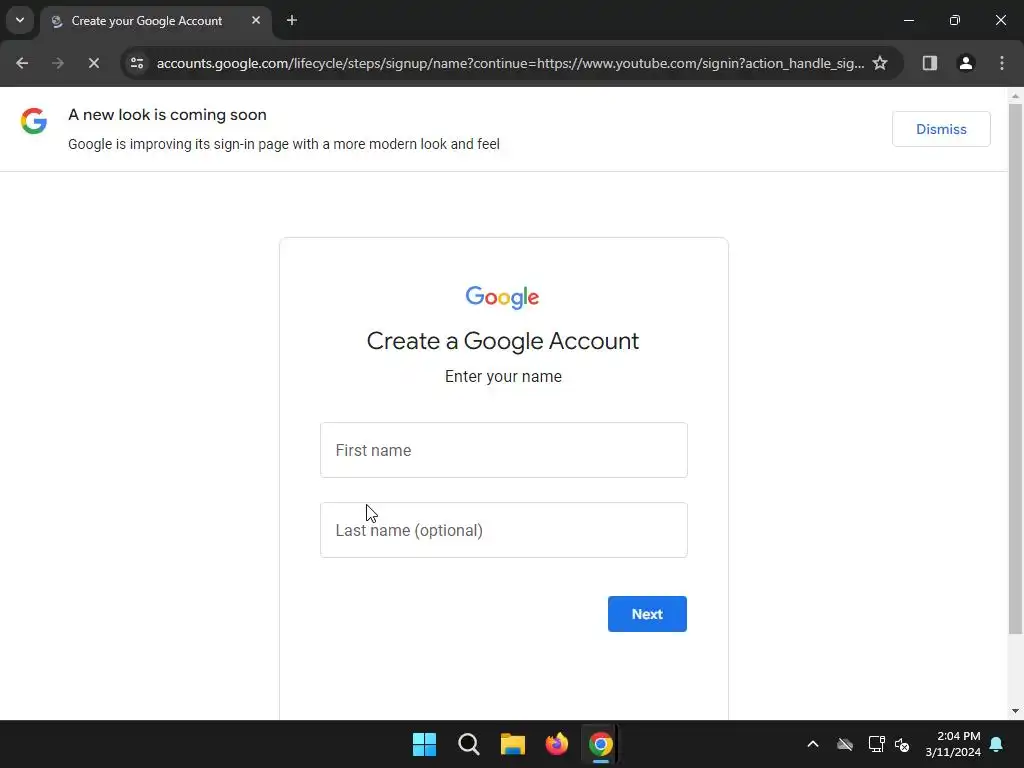Screen dimensions: 1024x768
Task: Dismiss the new look banner
Action: tap(941, 129)
